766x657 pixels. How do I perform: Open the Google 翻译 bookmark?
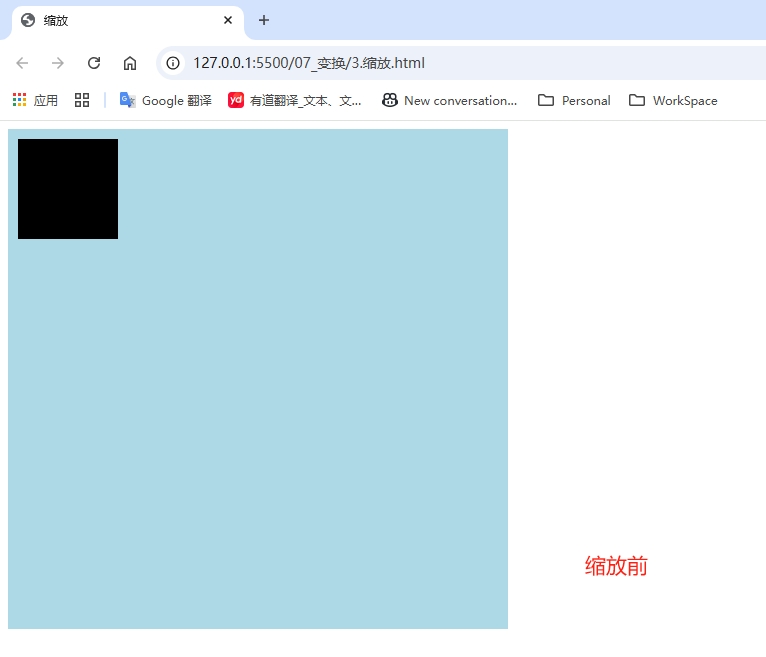point(166,100)
